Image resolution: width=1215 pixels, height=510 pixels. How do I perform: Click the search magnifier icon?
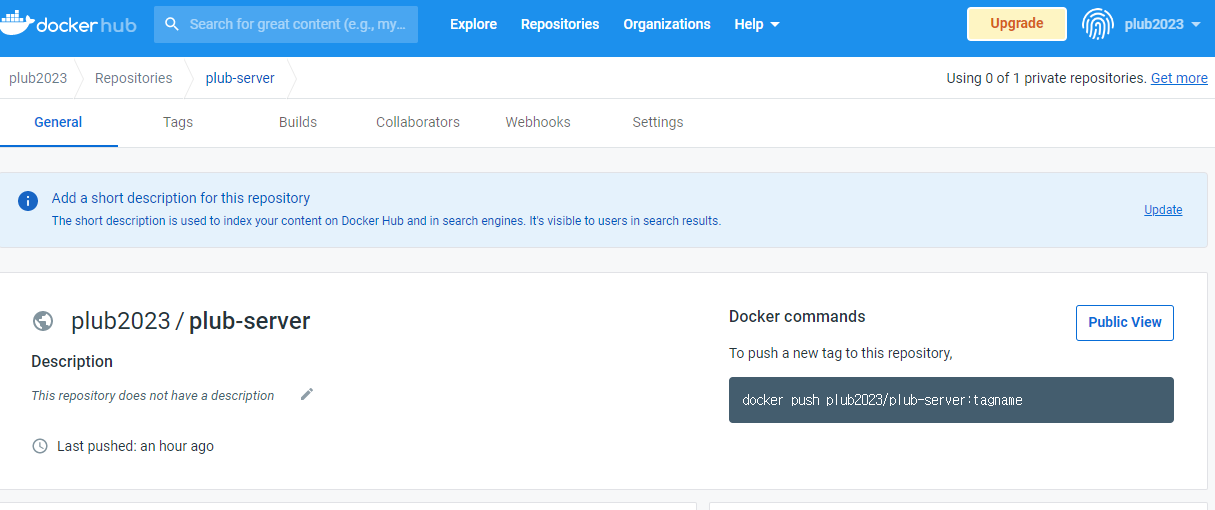[x=172, y=24]
